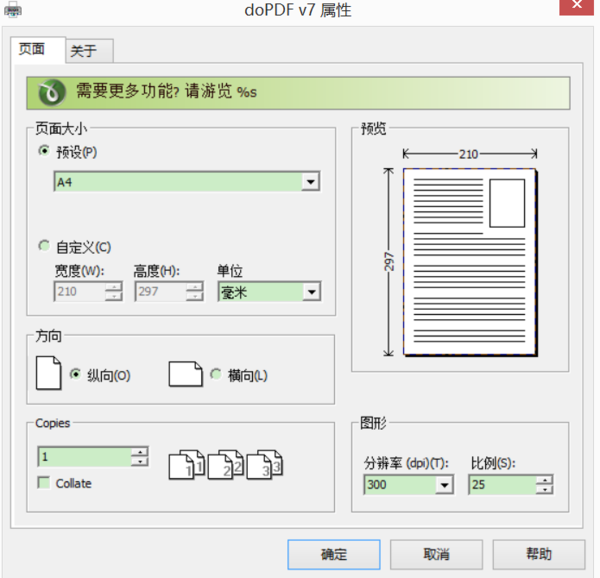Increase copies with the spinner up arrow
Image resolution: width=600 pixels, height=578 pixels.
[140, 452]
